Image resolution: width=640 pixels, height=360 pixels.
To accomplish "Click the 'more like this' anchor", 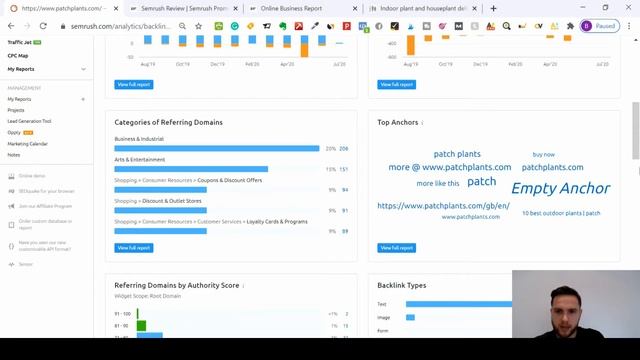I will click(x=438, y=183).
